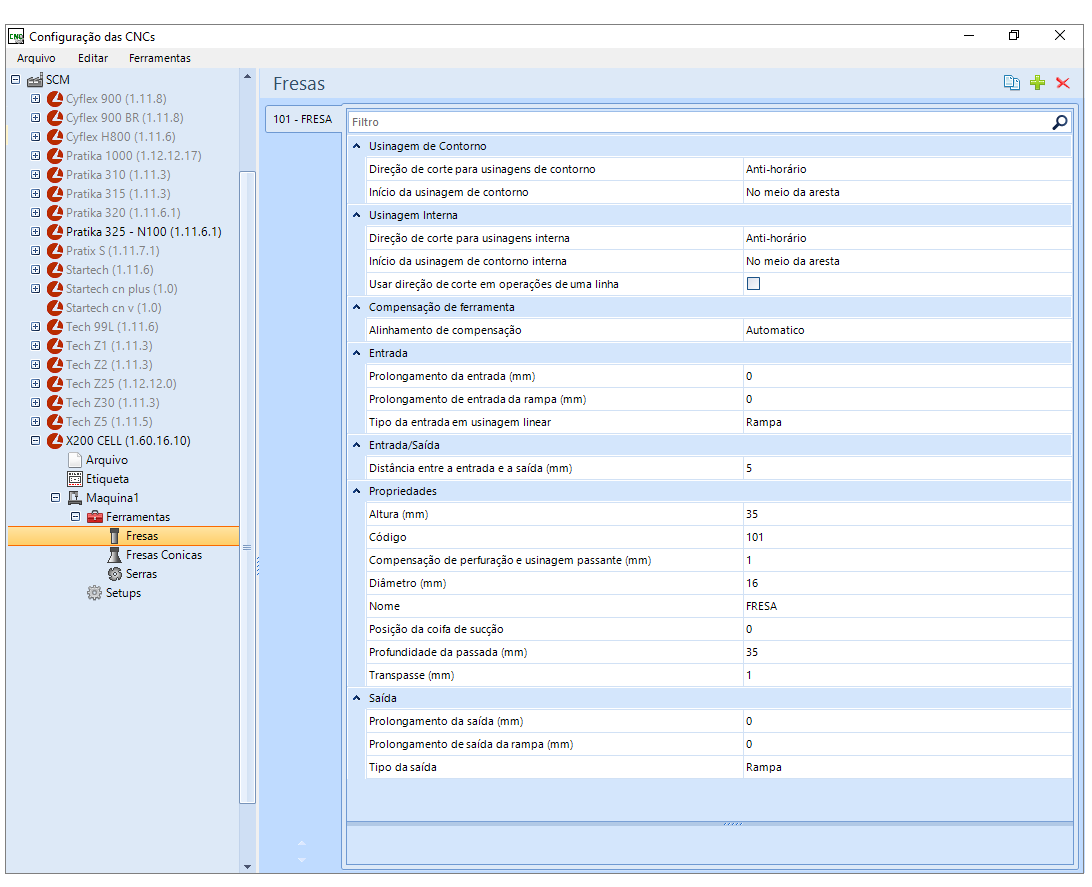Click the SCM factory root icon

[x=35, y=80]
